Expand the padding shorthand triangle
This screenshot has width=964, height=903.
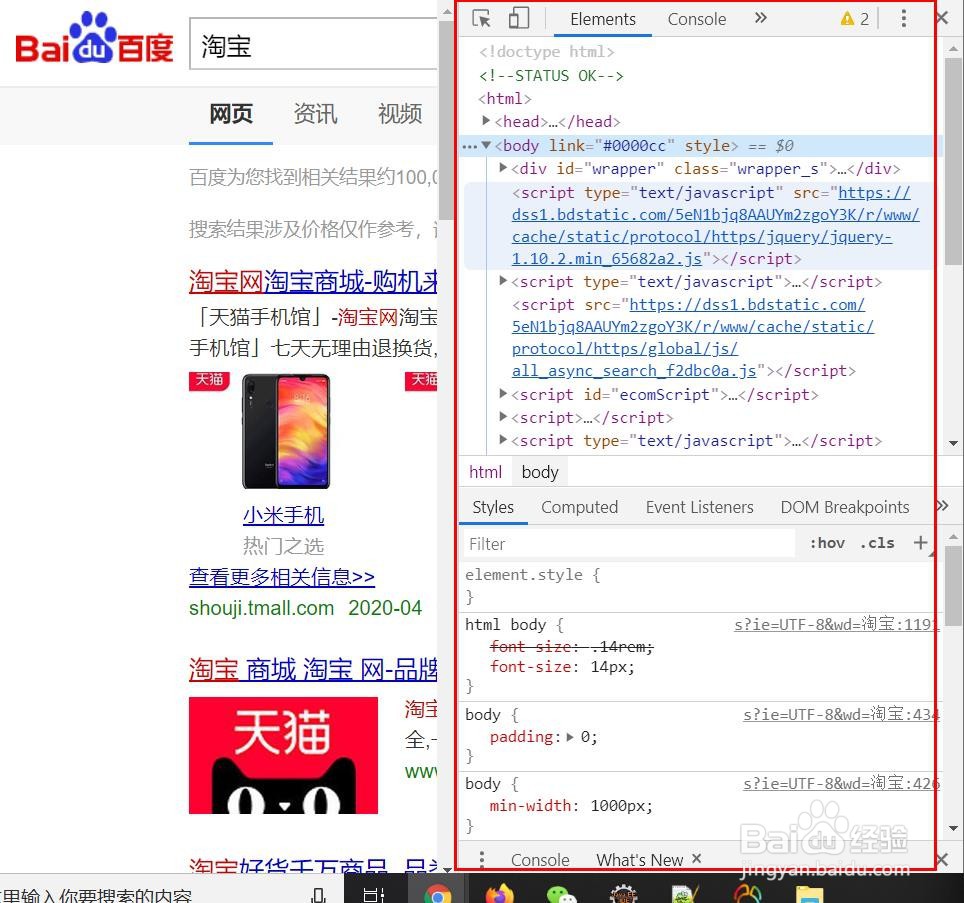570,736
